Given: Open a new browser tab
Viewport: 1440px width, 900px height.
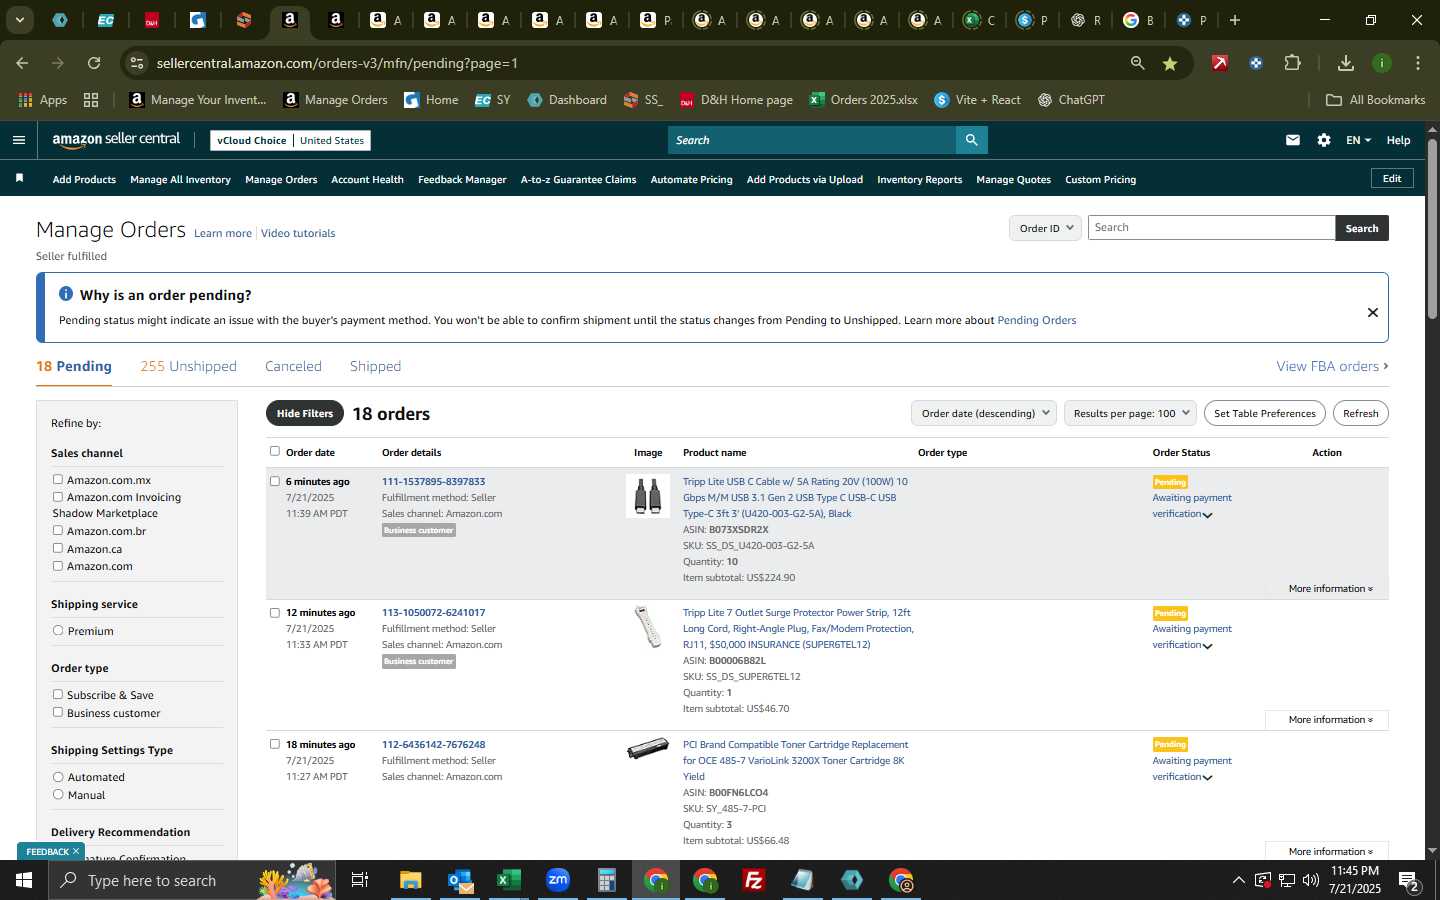Looking at the screenshot, I should tap(1235, 20).
